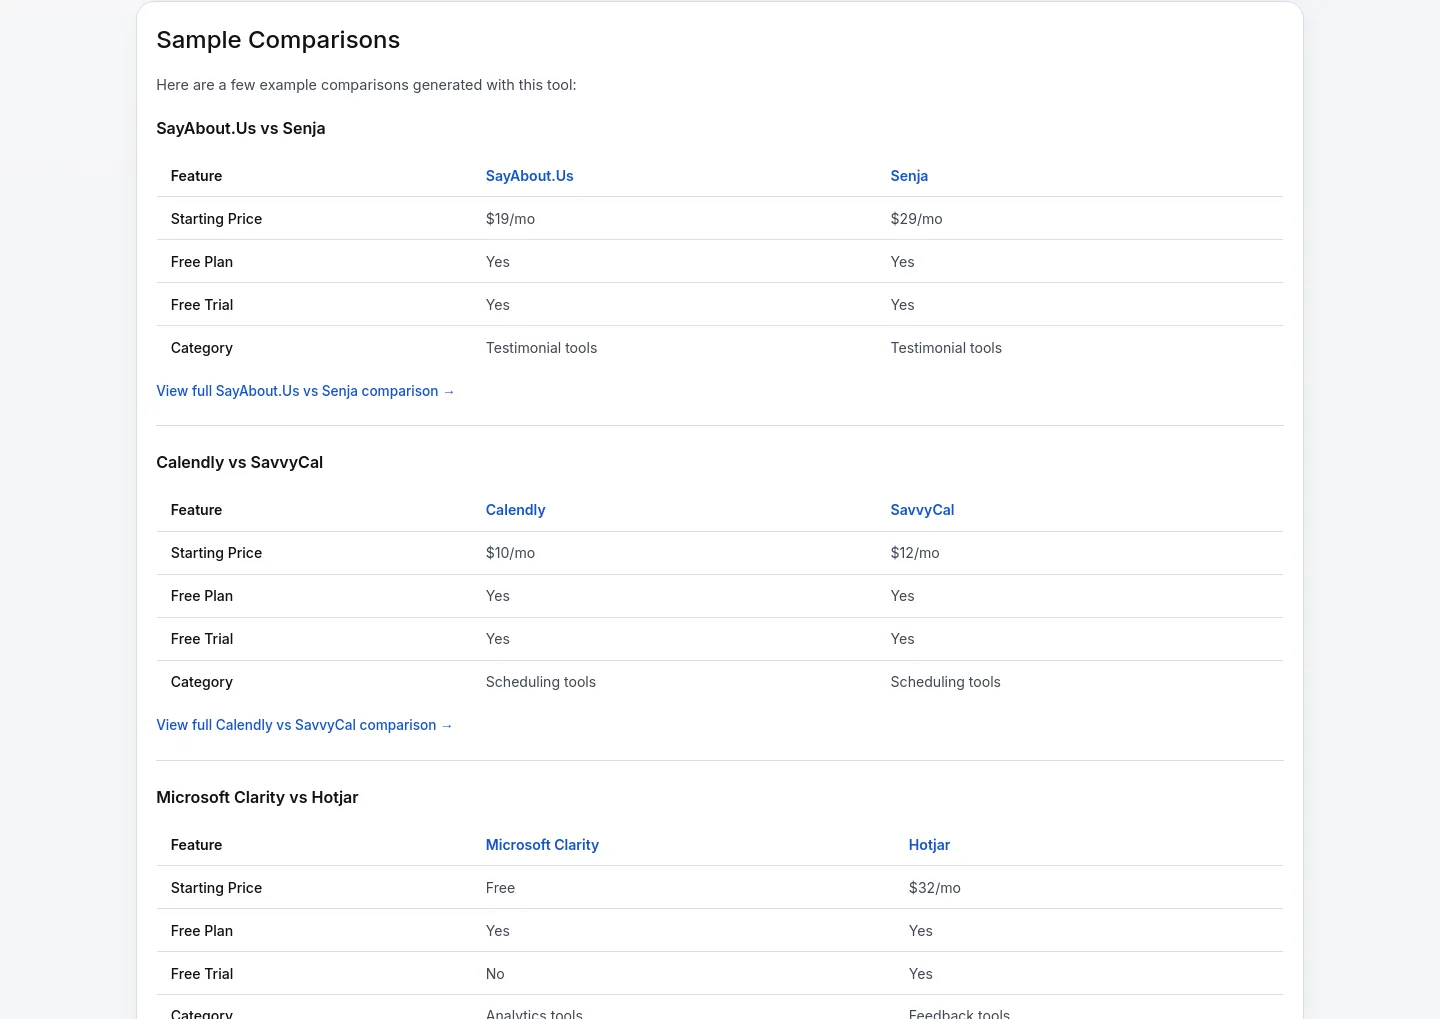The width and height of the screenshot is (1440, 1019).
Task: Click the $32/mo price for Hotjar
Action: pos(934,888)
